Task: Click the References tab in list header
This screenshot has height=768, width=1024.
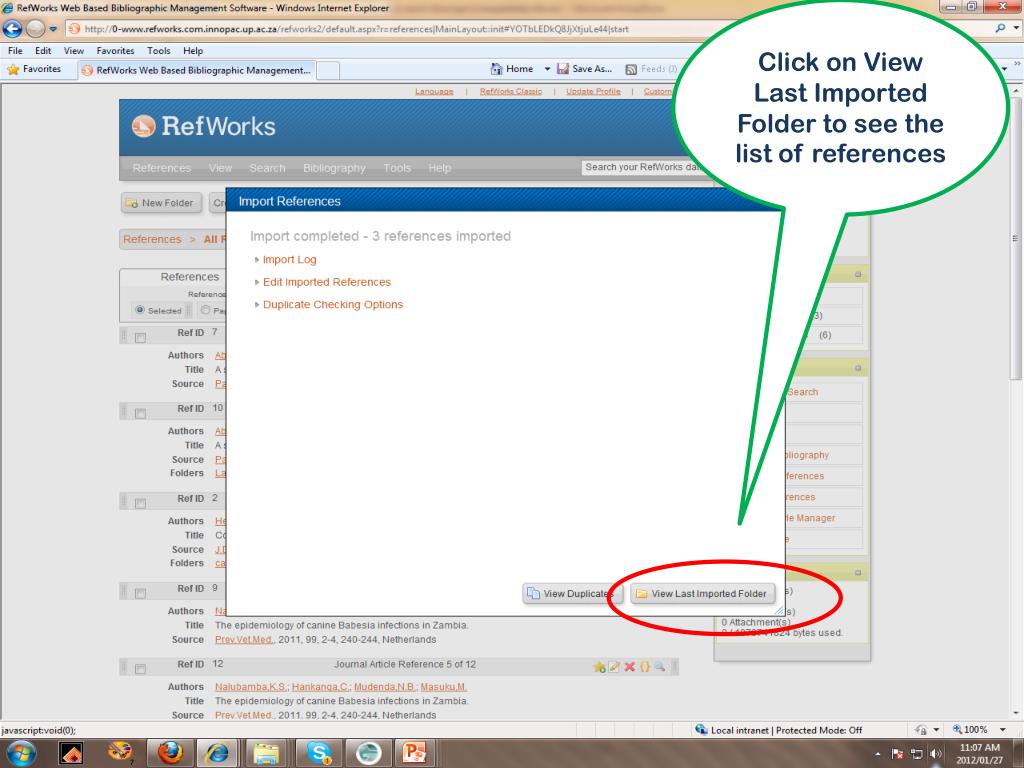Action: [189, 277]
